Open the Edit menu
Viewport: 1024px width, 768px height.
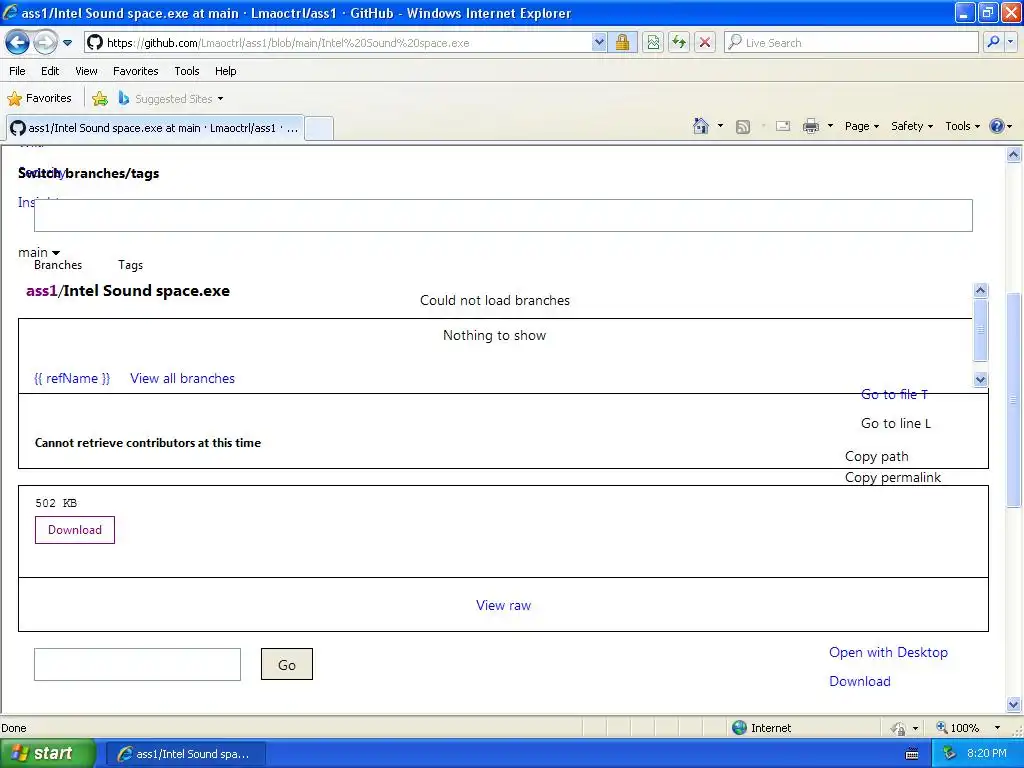[50, 71]
